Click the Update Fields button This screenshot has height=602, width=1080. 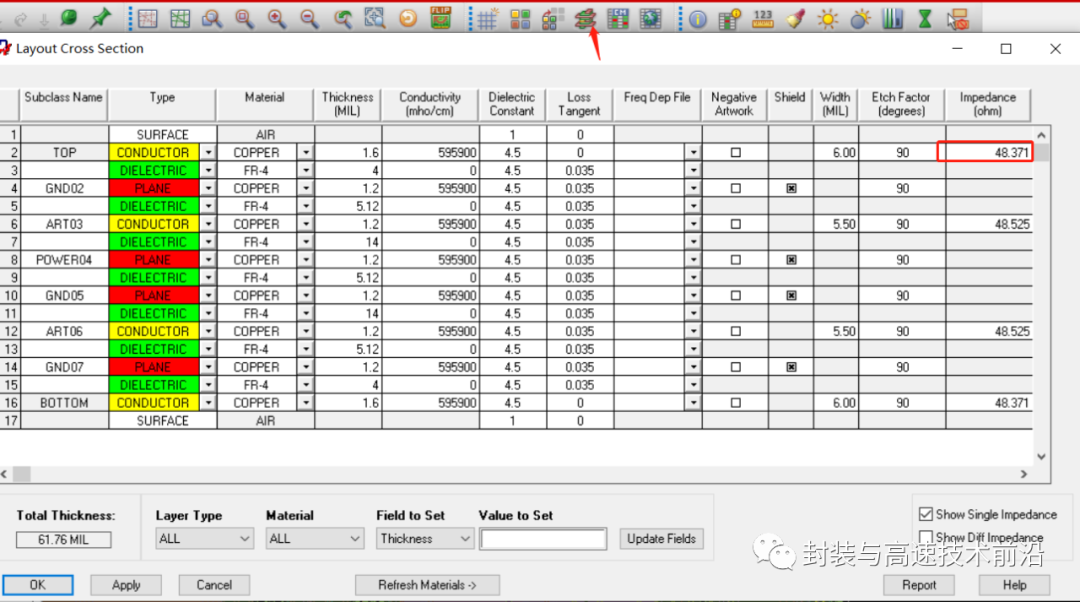(661, 539)
